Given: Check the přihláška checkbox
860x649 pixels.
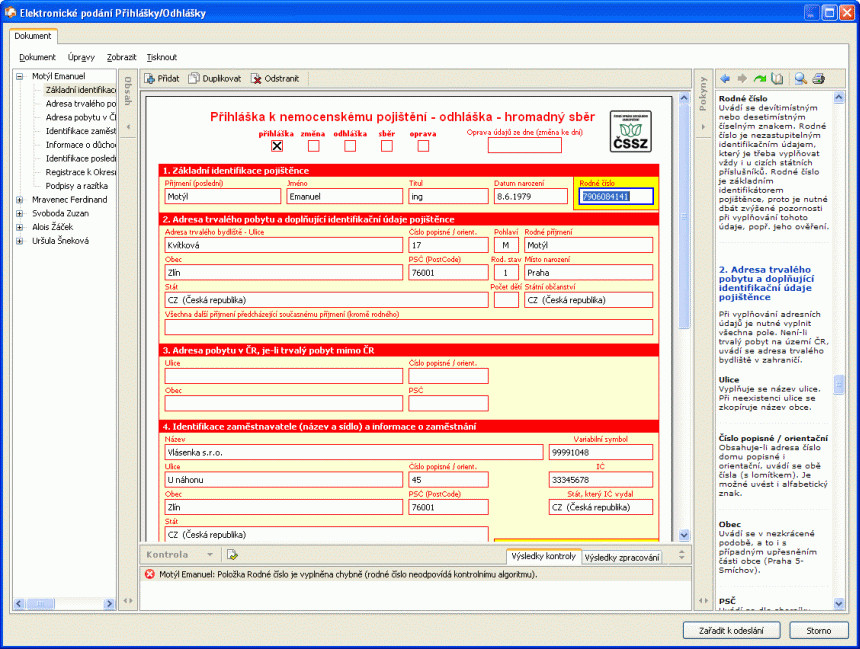Looking at the screenshot, I should point(277,146).
